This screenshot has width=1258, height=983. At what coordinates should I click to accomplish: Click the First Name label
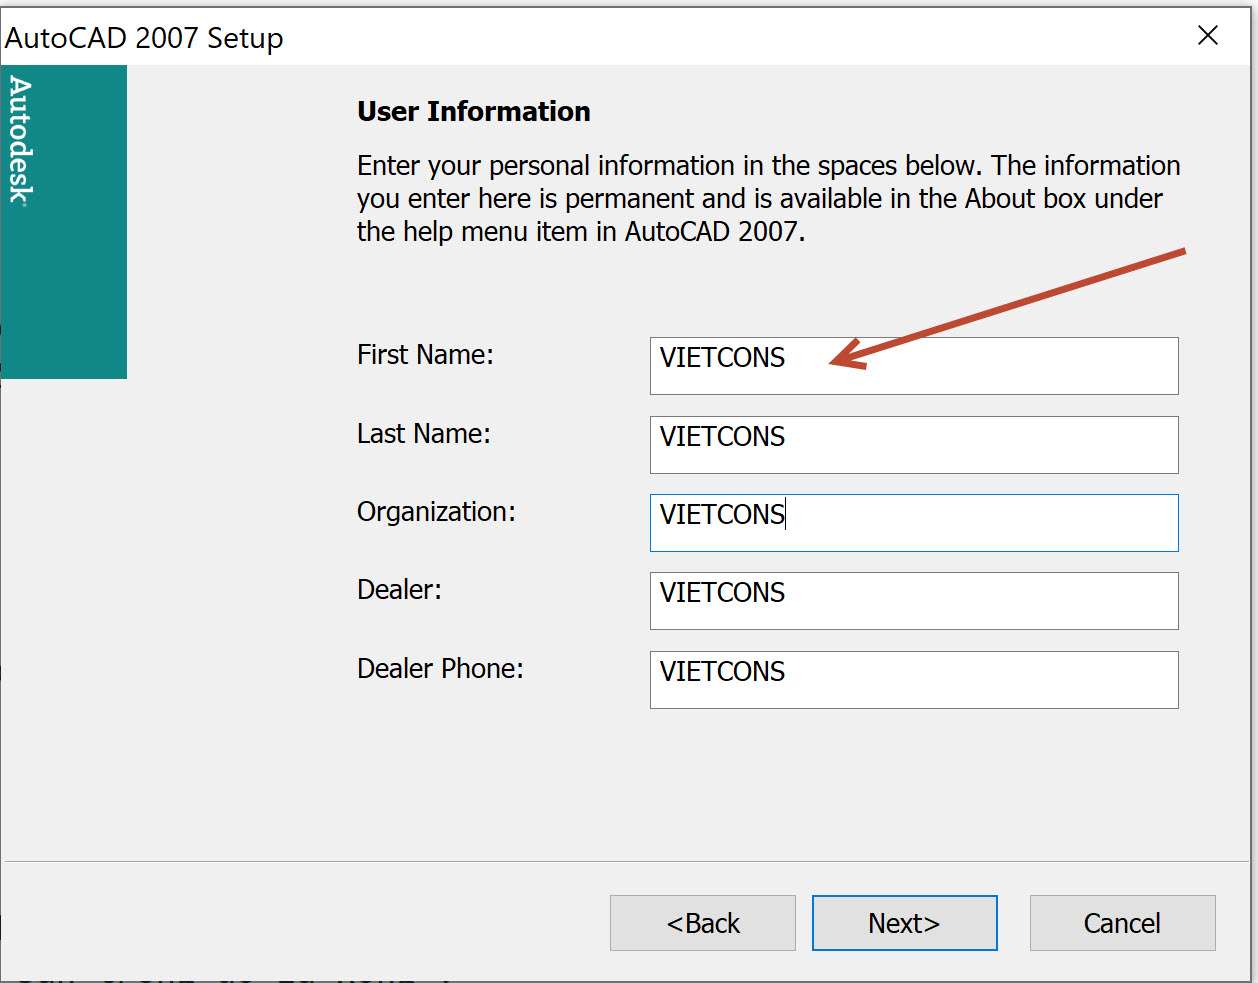tap(425, 355)
